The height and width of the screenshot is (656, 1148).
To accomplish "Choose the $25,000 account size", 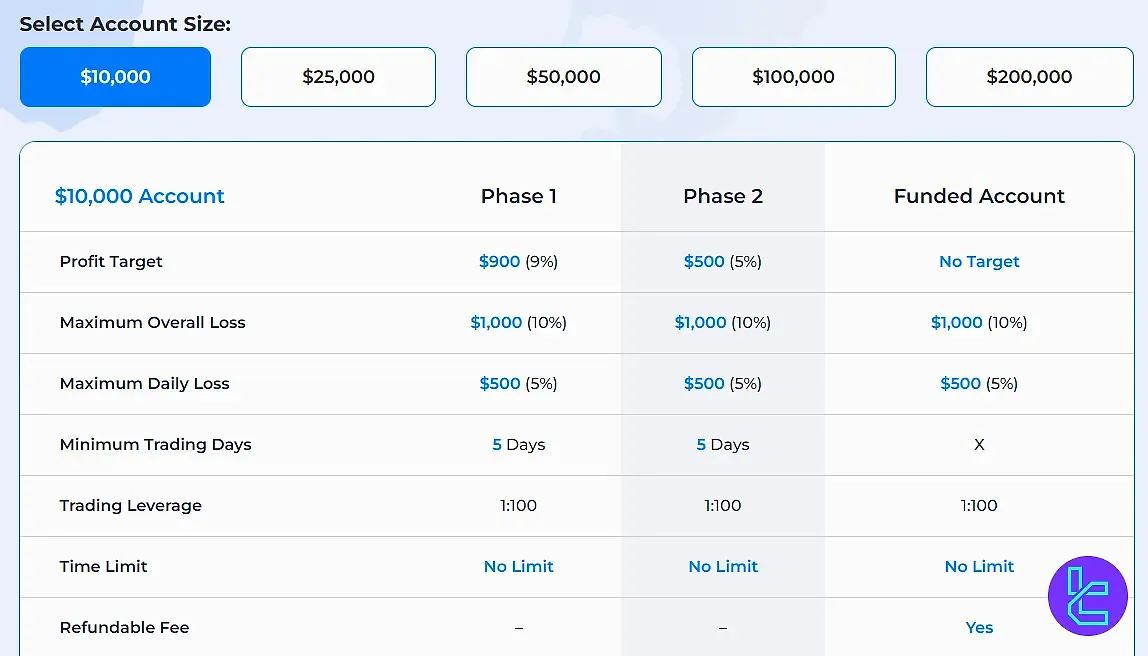I will tap(338, 77).
